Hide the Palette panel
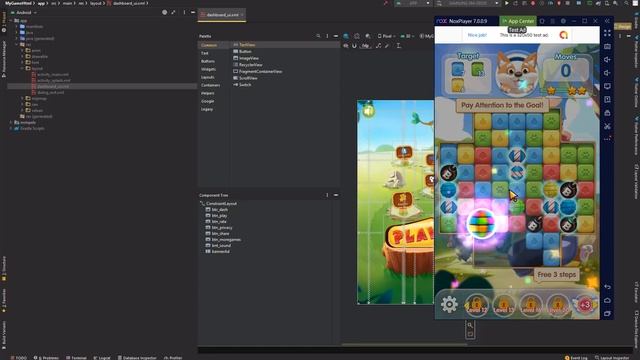640x360 pixels. click(x=336, y=36)
